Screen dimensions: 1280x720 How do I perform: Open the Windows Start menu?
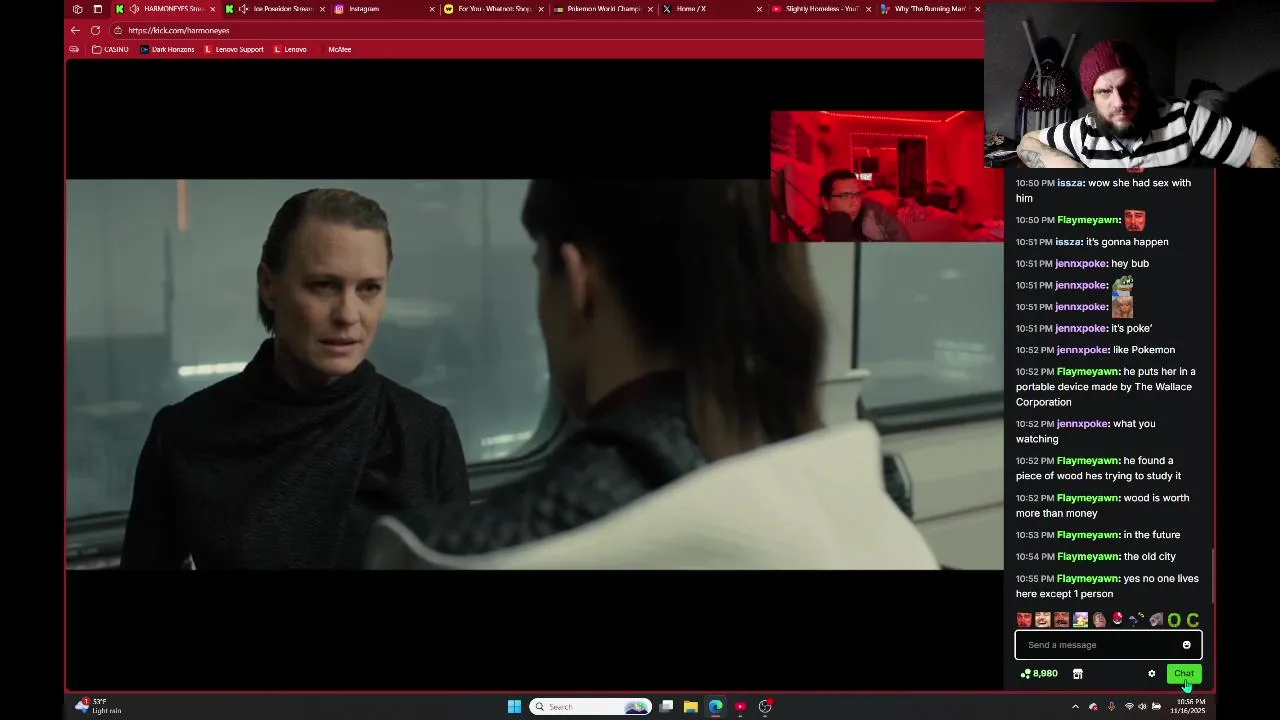514,707
